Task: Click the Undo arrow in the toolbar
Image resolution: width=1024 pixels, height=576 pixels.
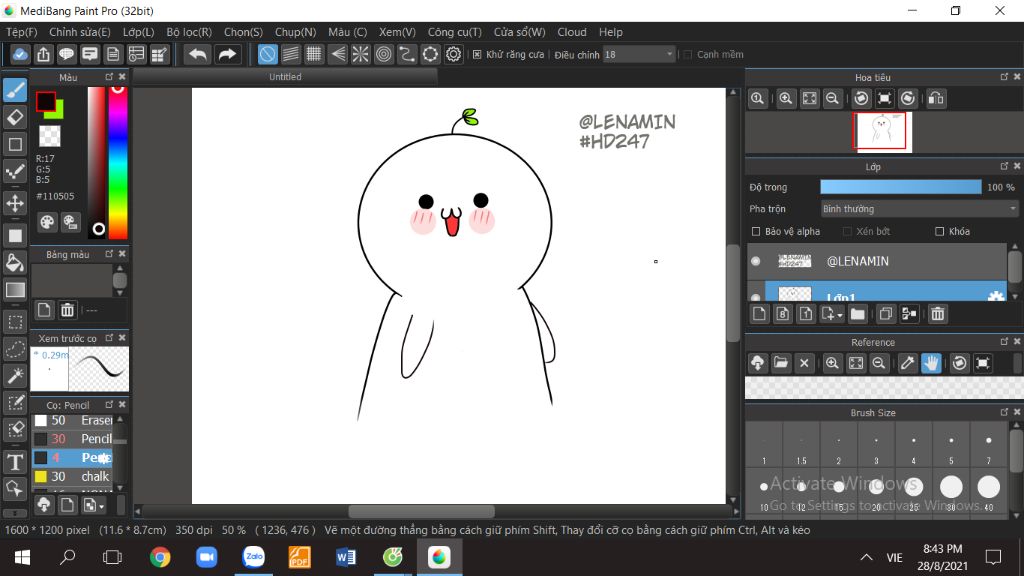Action: pyautogui.click(x=197, y=54)
